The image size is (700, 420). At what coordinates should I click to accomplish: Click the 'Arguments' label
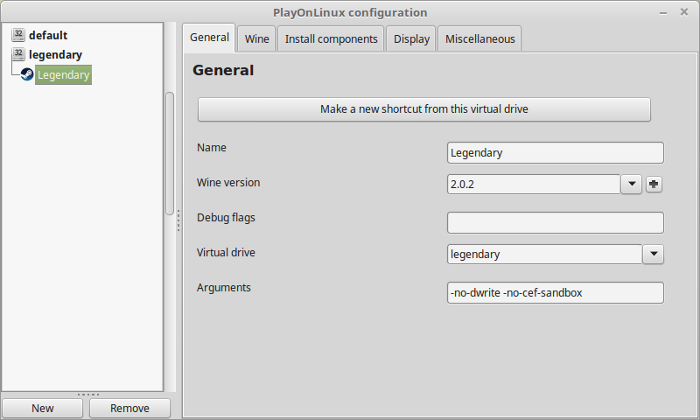224,288
